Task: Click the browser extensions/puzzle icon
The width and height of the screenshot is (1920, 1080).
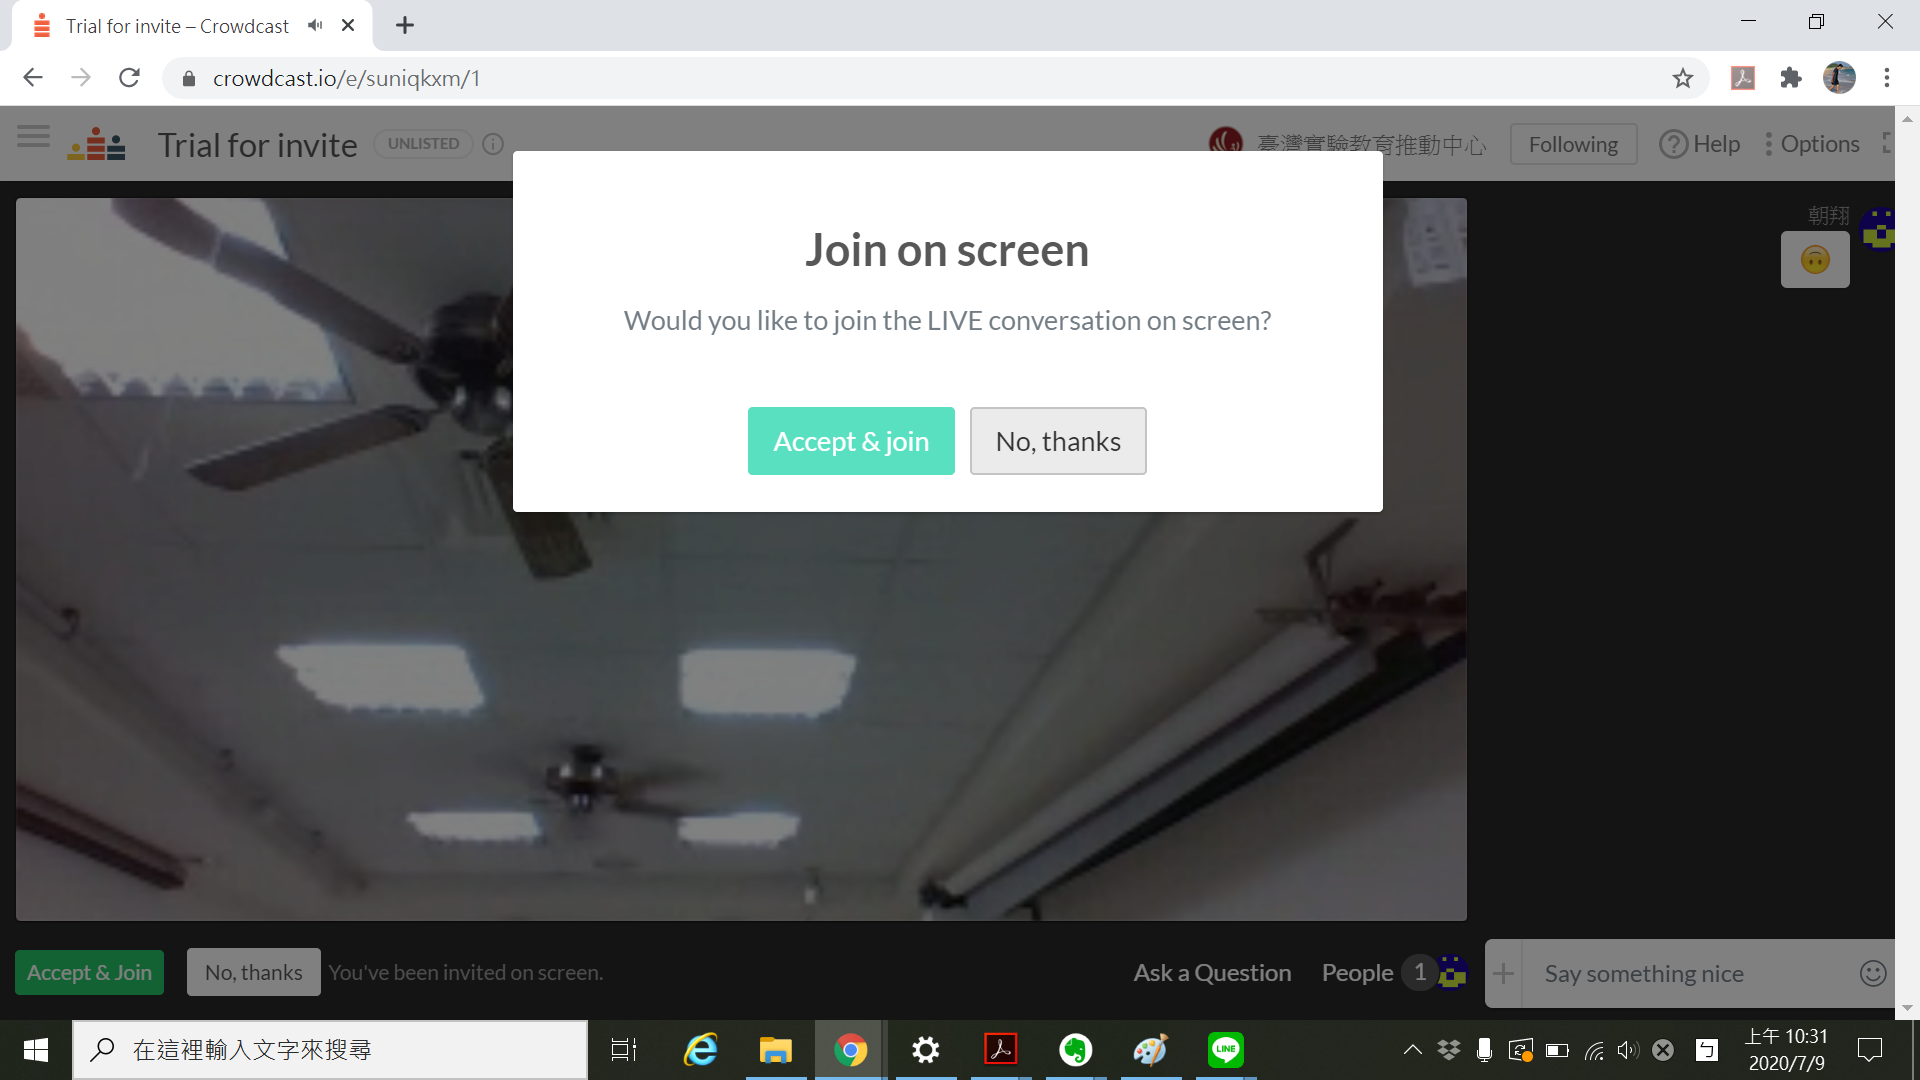Action: [1791, 76]
